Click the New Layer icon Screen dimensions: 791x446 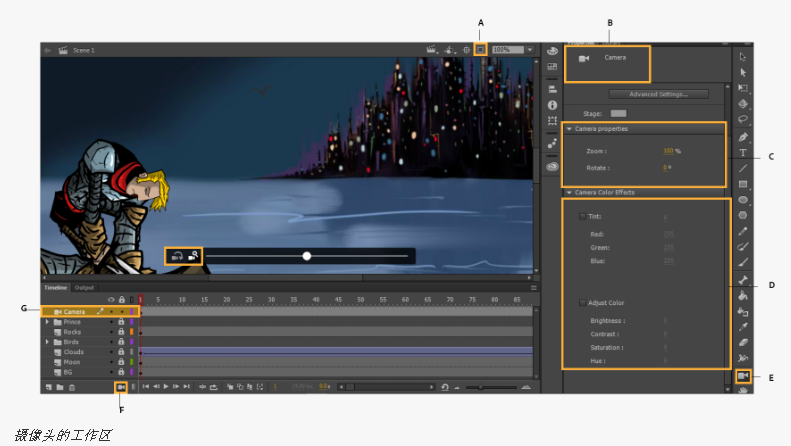(x=49, y=387)
